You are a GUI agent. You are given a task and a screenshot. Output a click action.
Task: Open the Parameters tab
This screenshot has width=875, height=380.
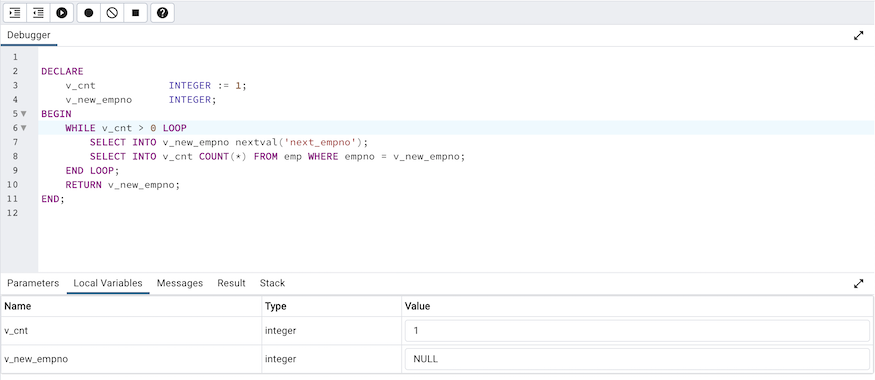pos(33,283)
